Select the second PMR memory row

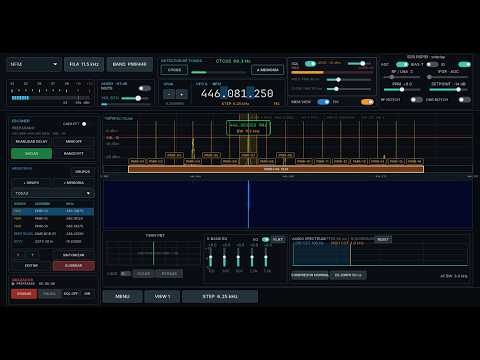pos(53,219)
